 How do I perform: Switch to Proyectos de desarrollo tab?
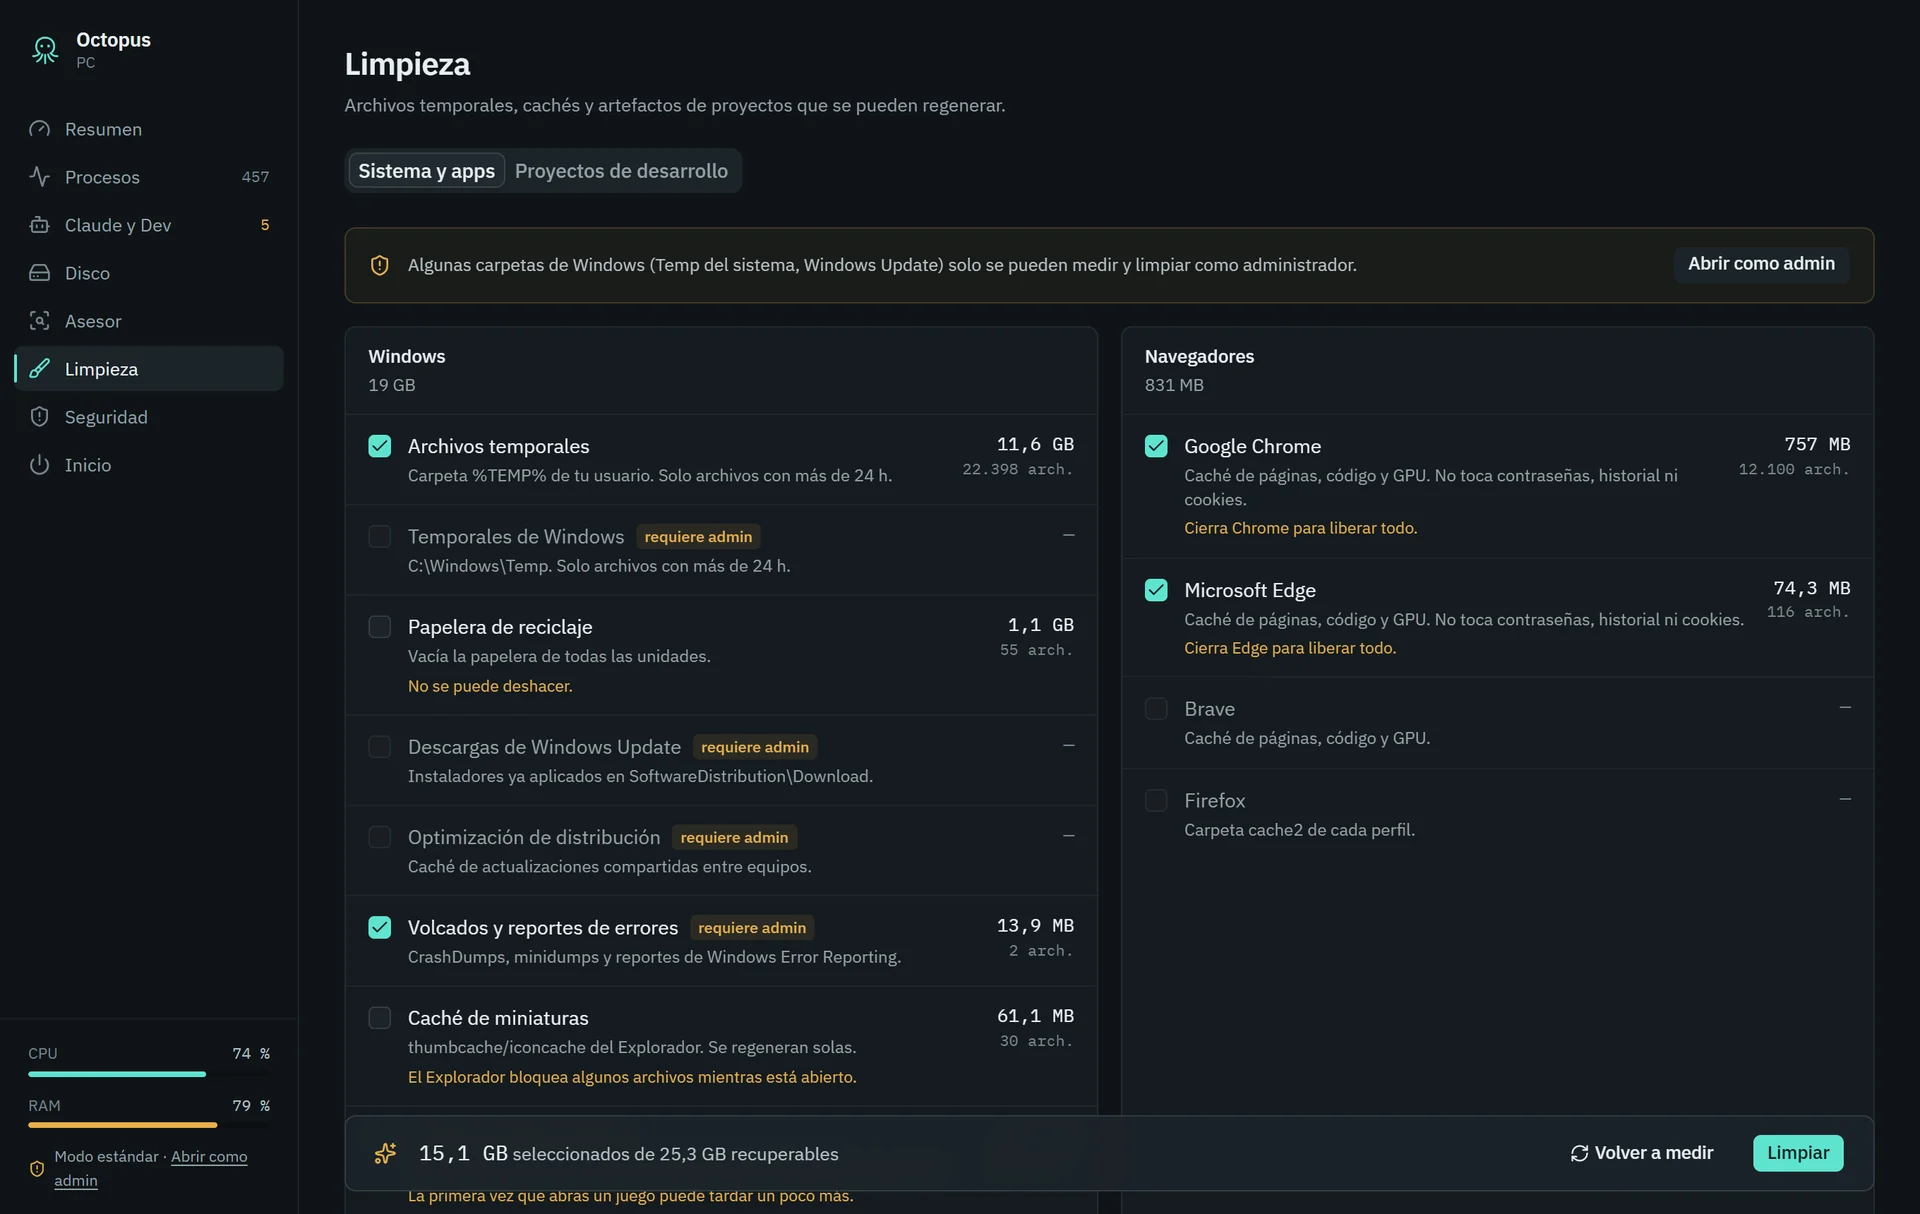[x=621, y=171]
